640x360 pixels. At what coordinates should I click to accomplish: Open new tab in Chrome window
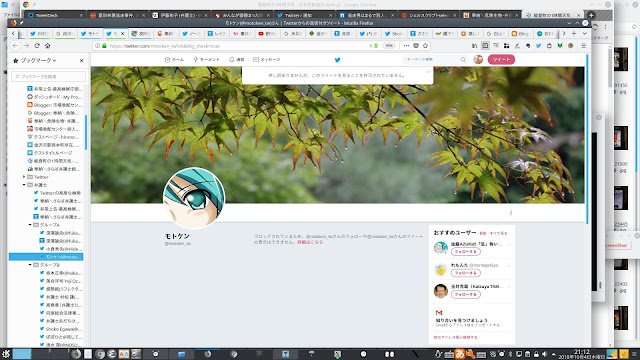pos(591,15)
